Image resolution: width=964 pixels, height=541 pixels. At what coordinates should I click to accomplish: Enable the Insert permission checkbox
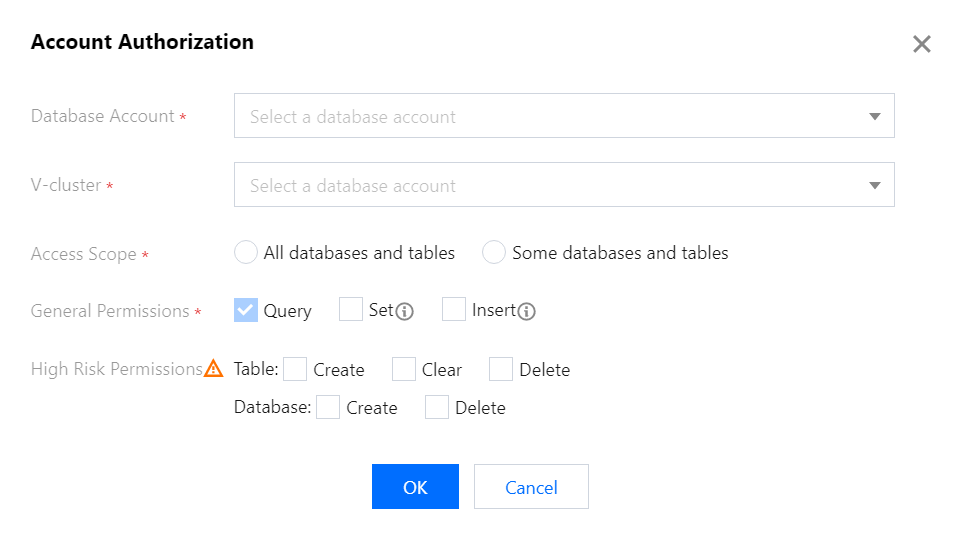coord(455,310)
